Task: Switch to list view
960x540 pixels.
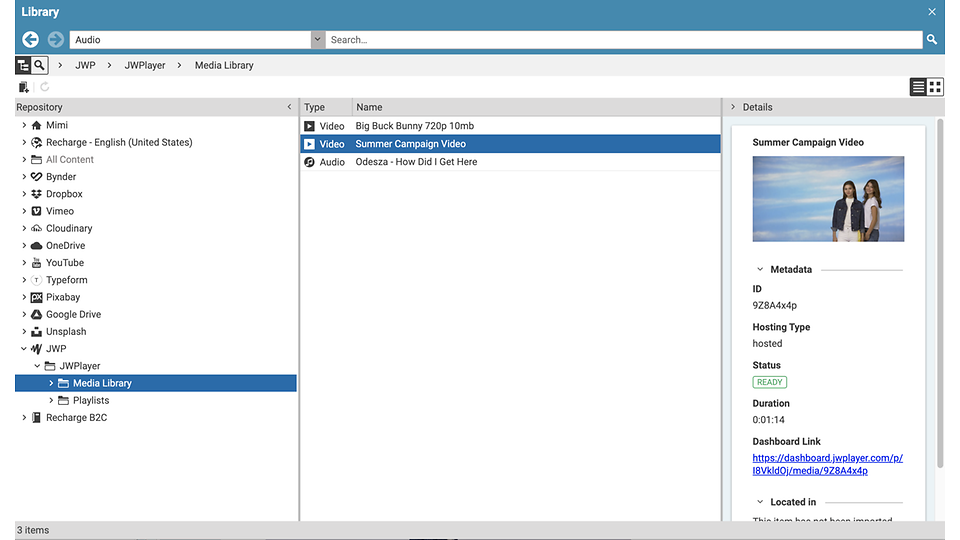Action: coord(918,87)
